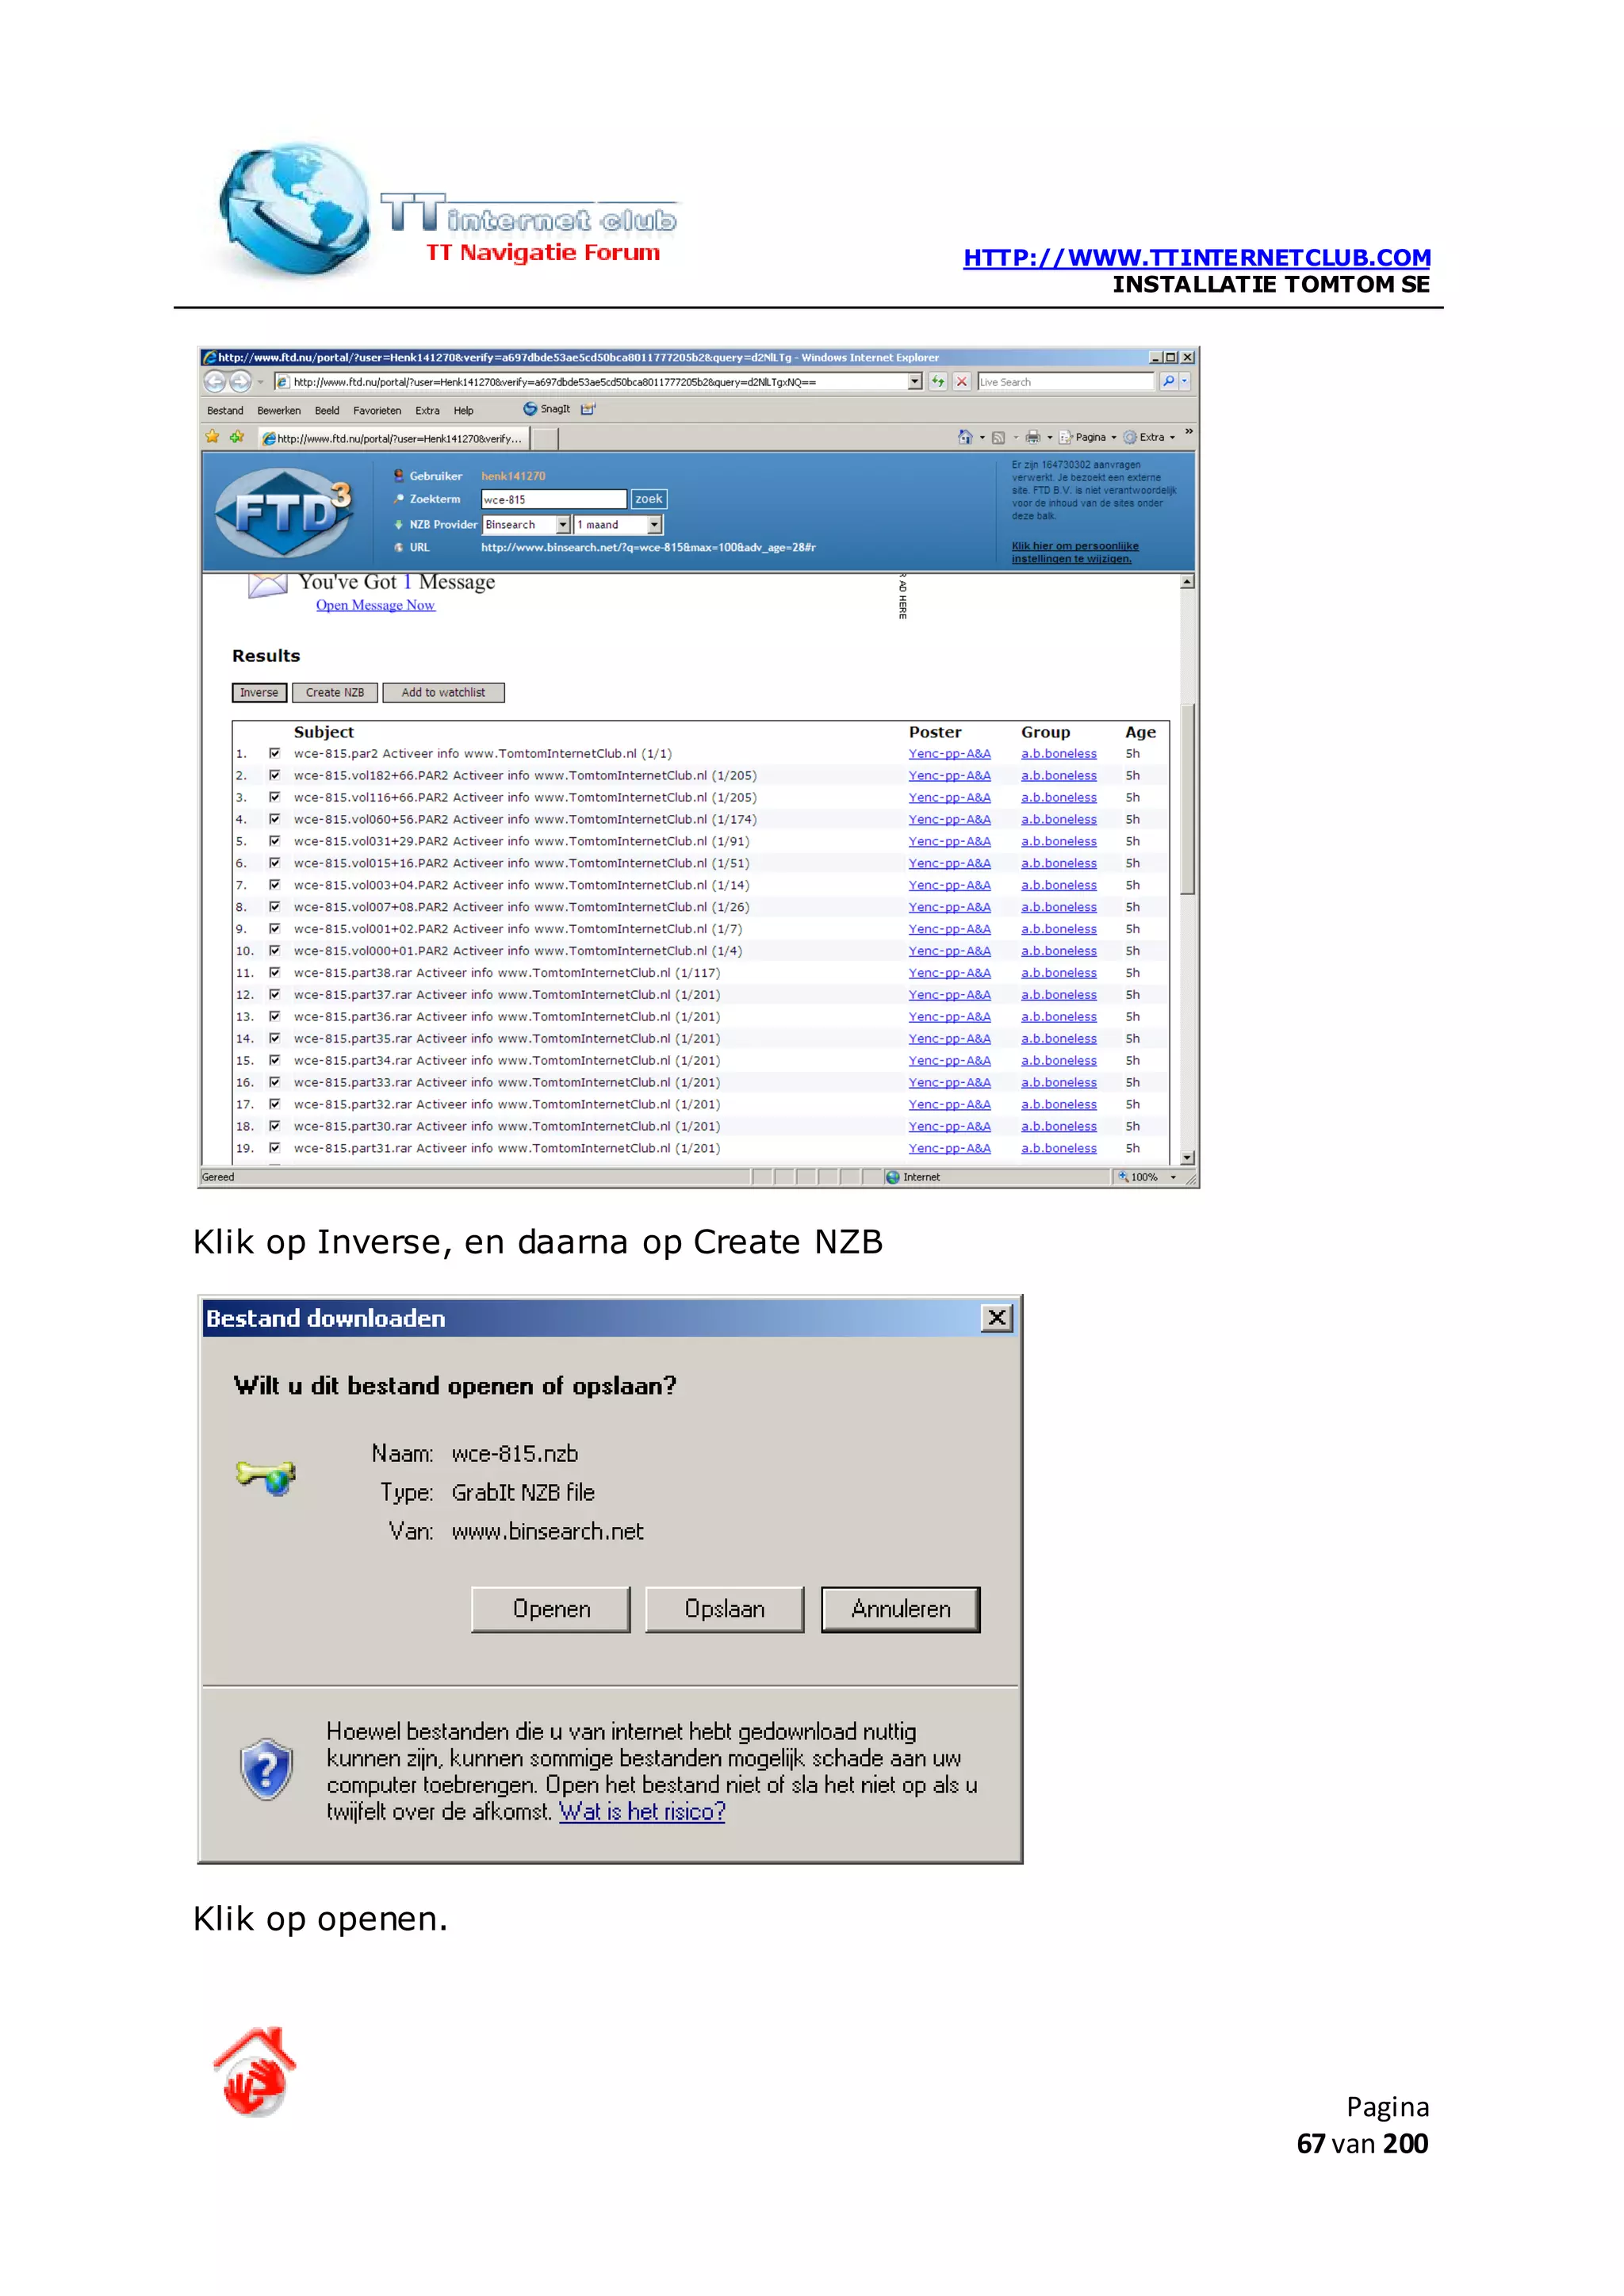The width and height of the screenshot is (1624, 2296).
Task: Open the Live Search provider dropdown arrow
Action: point(1185,381)
